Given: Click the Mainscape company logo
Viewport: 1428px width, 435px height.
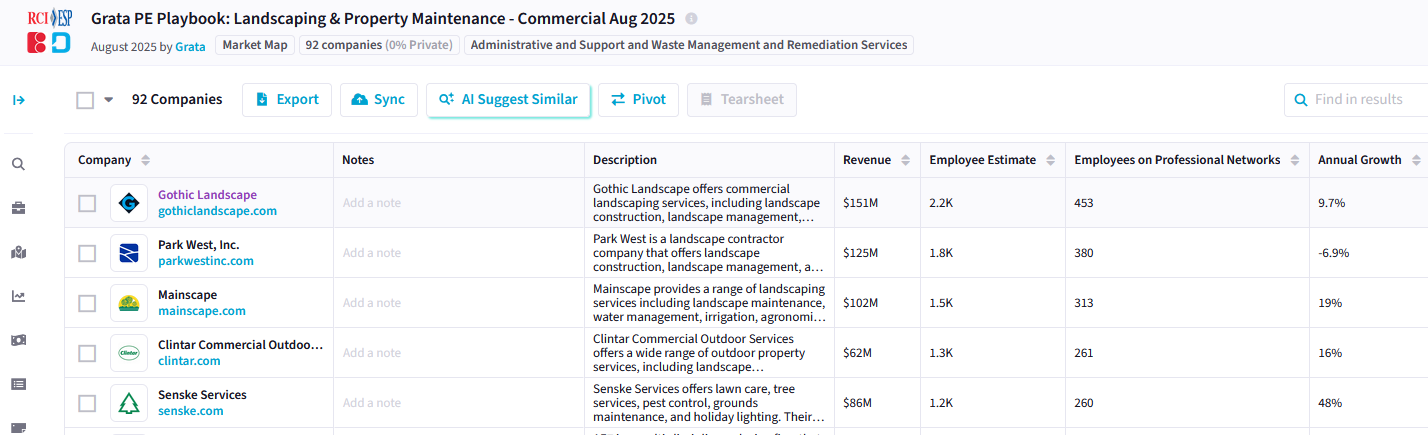Looking at the screenshot, I should pyautogui.click(x=129, y=303).
